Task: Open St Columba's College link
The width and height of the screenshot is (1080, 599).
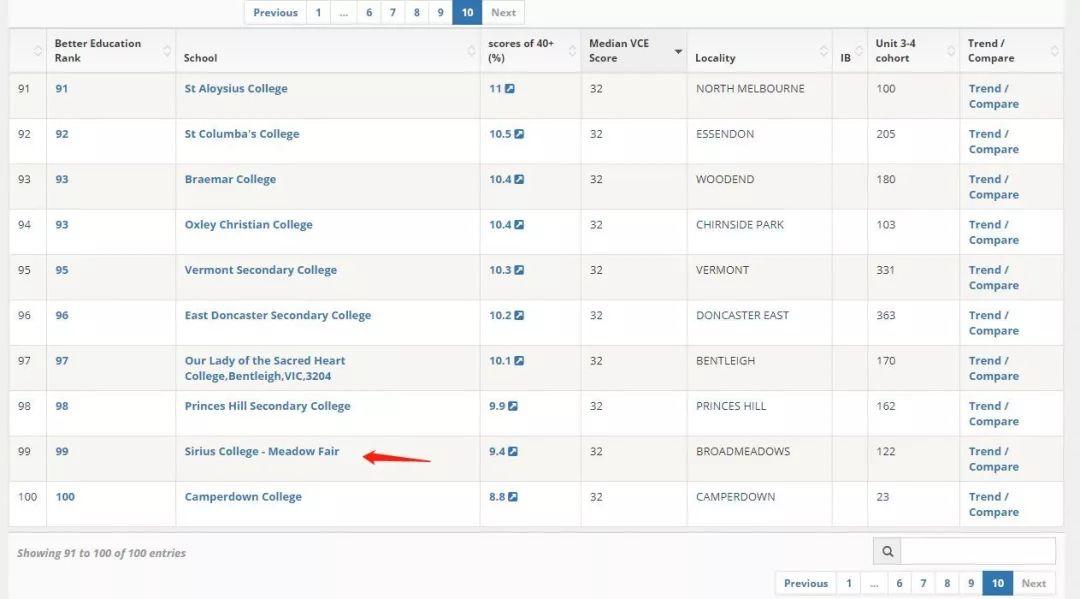Action: click(x=242, y=134)
